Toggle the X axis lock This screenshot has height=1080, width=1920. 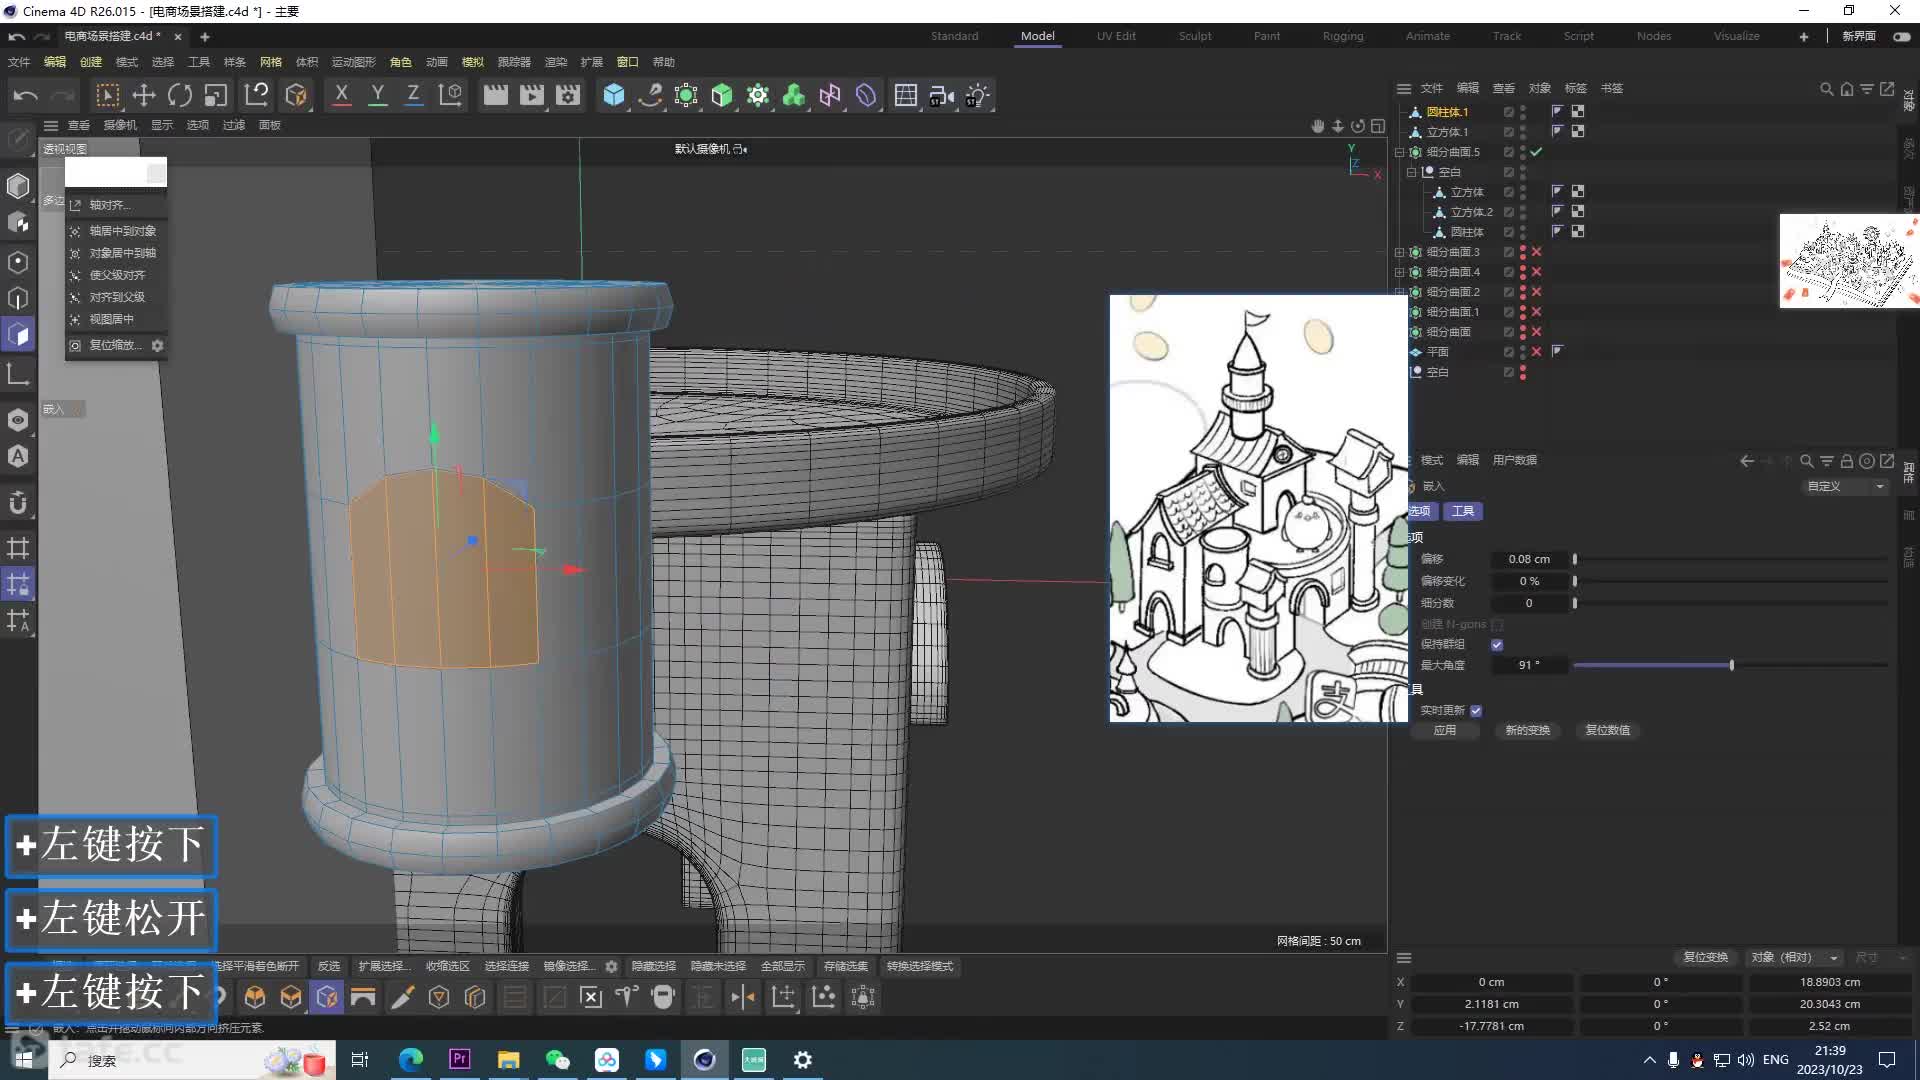(x=341, y=96)
